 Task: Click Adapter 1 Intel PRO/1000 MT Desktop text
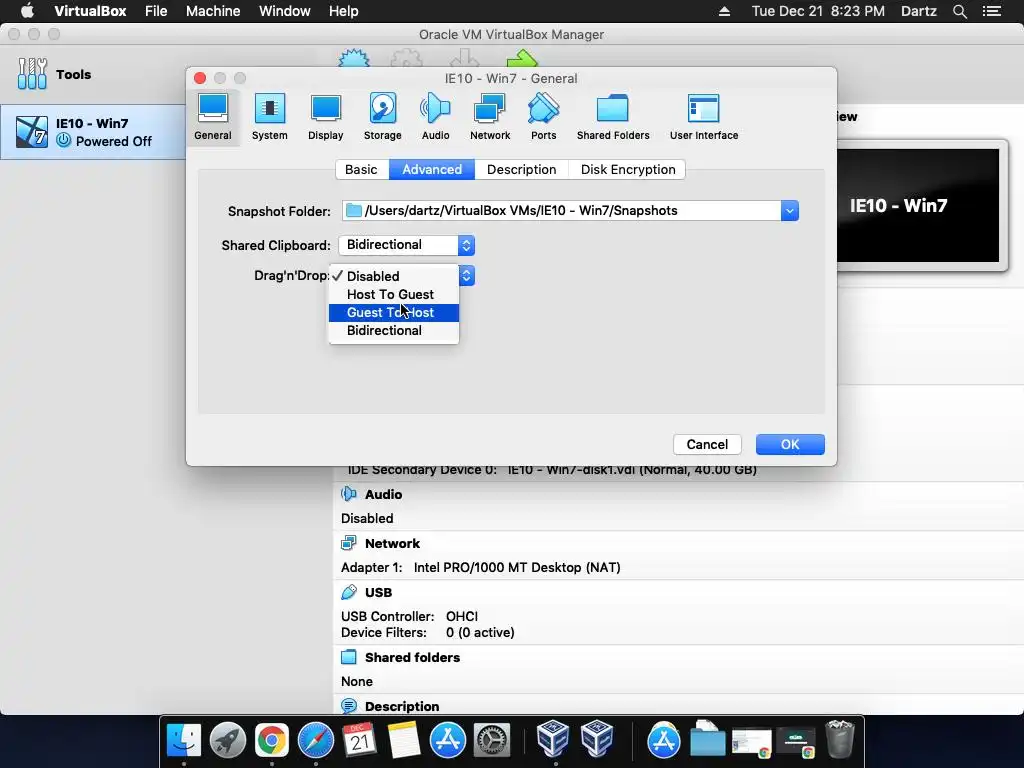pos(481,568)
